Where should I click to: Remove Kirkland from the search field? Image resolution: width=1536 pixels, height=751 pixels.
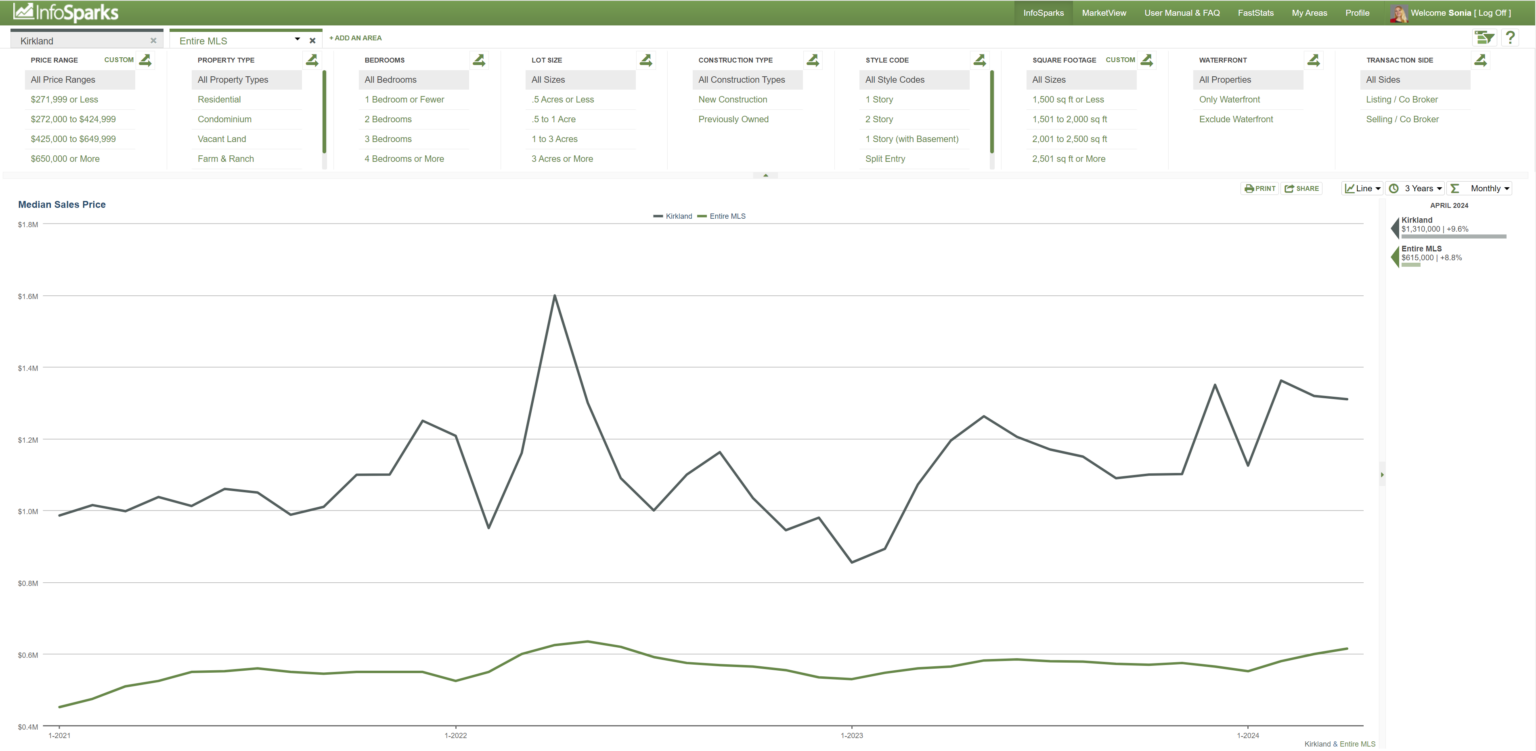(x=153, y=40)
